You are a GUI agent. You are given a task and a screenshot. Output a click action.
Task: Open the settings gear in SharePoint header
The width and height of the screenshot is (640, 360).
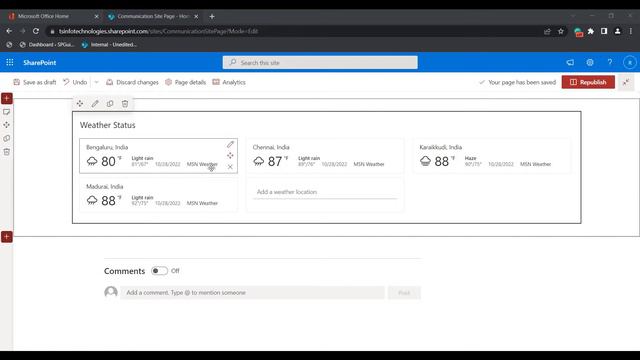pyautogui.click(x=590, y=62)
